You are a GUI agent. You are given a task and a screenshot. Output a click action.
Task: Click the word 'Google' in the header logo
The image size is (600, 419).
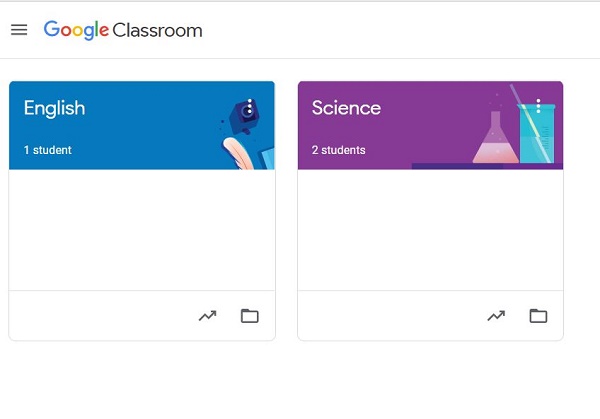[76, 30]
